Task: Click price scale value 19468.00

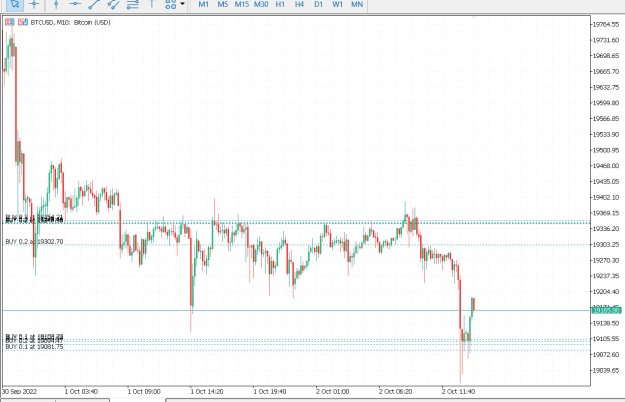Action: point(606,166)
